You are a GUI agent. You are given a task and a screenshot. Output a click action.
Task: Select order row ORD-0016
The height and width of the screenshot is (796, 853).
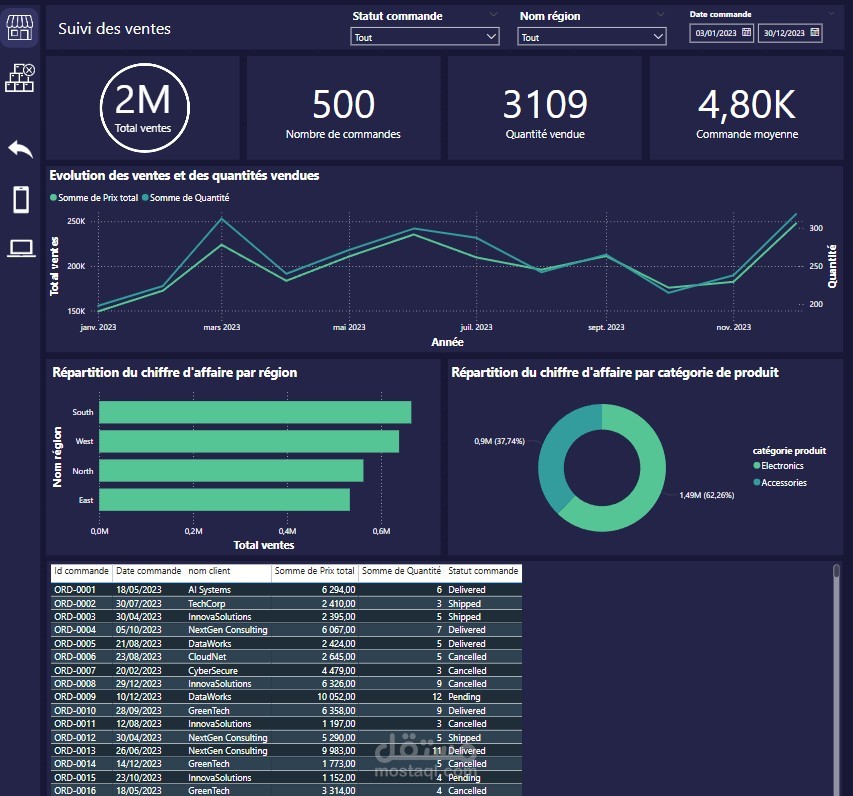pyautogui.click(x=287, y=790)
